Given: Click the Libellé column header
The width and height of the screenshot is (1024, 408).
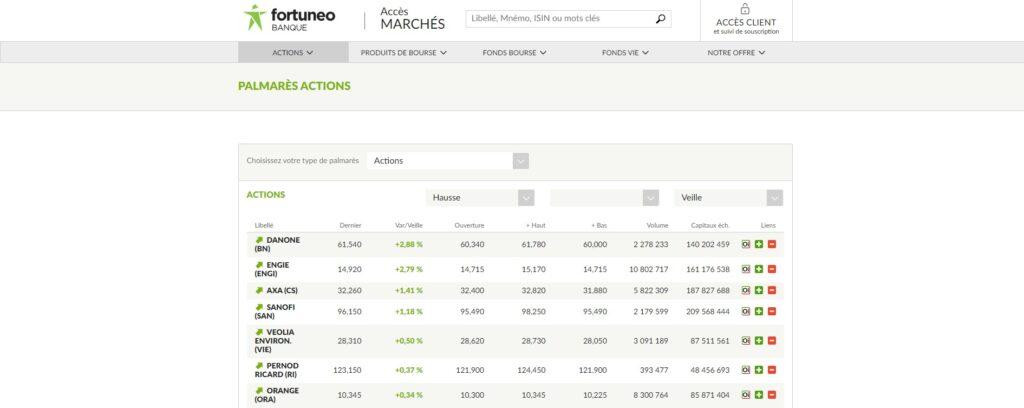Looking at the screenshot, I should pyautogui.click(x=264, y=225).
